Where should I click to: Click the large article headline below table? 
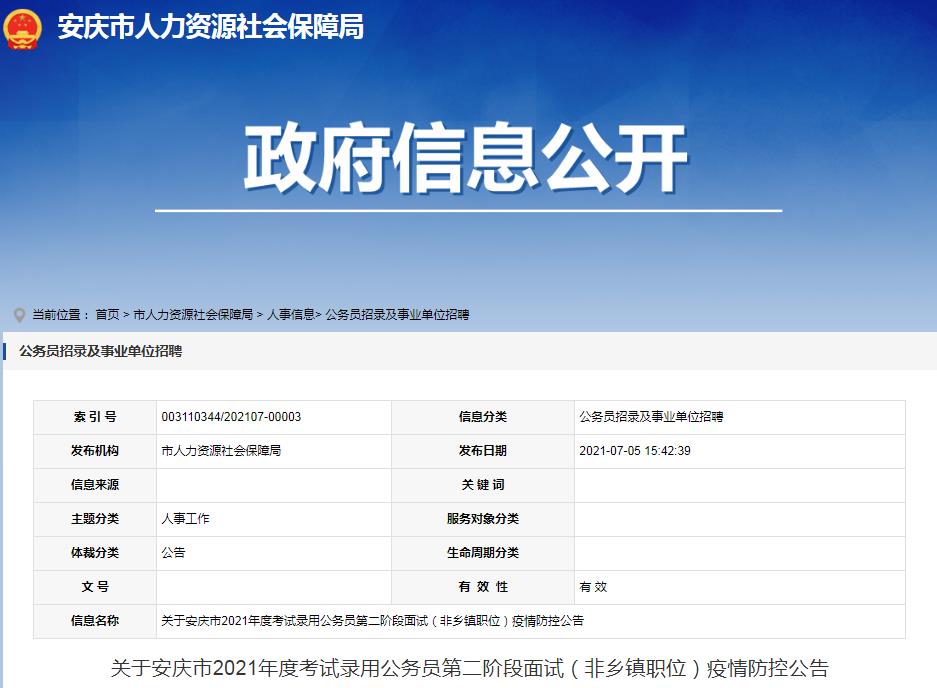point(469,668)
